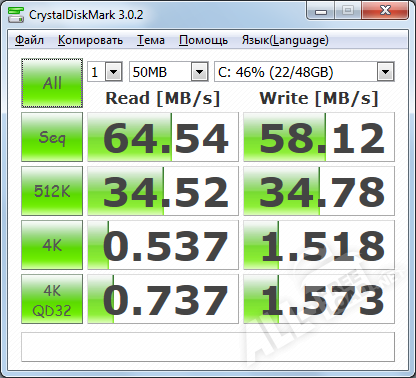The image size is (416, 378).
Task: Click the Read [MB/s] column header
Action: point(163,98)
